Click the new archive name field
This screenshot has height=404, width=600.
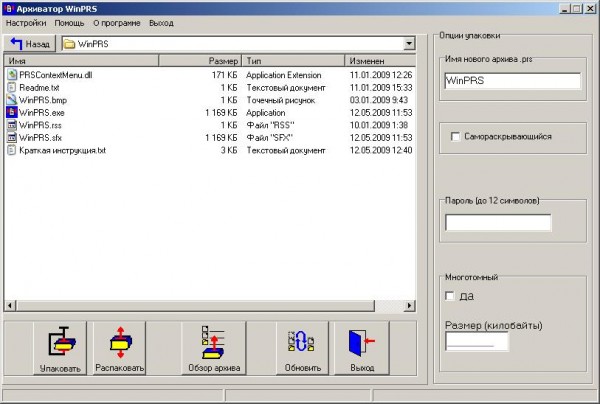511,81
